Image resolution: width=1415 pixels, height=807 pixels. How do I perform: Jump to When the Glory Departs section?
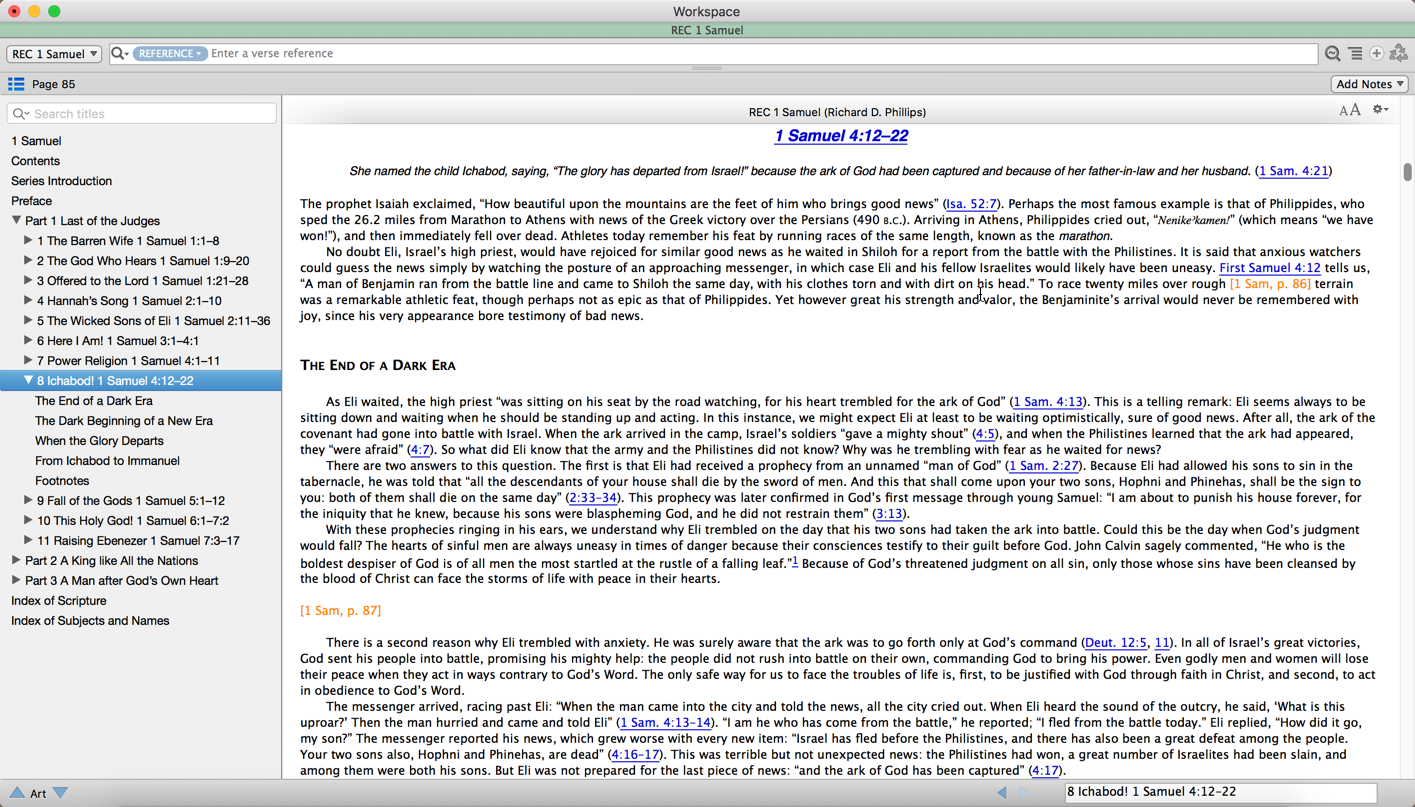coord(99,441)
